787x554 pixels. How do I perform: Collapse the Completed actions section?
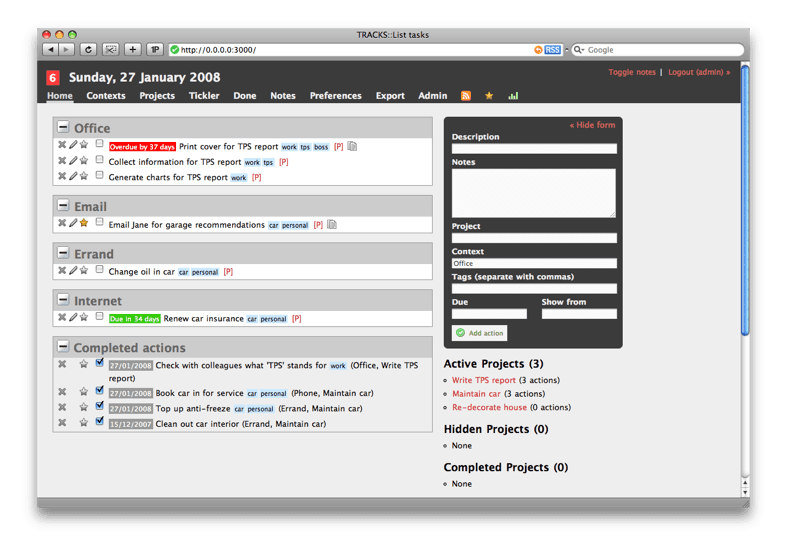click(64, 348)
